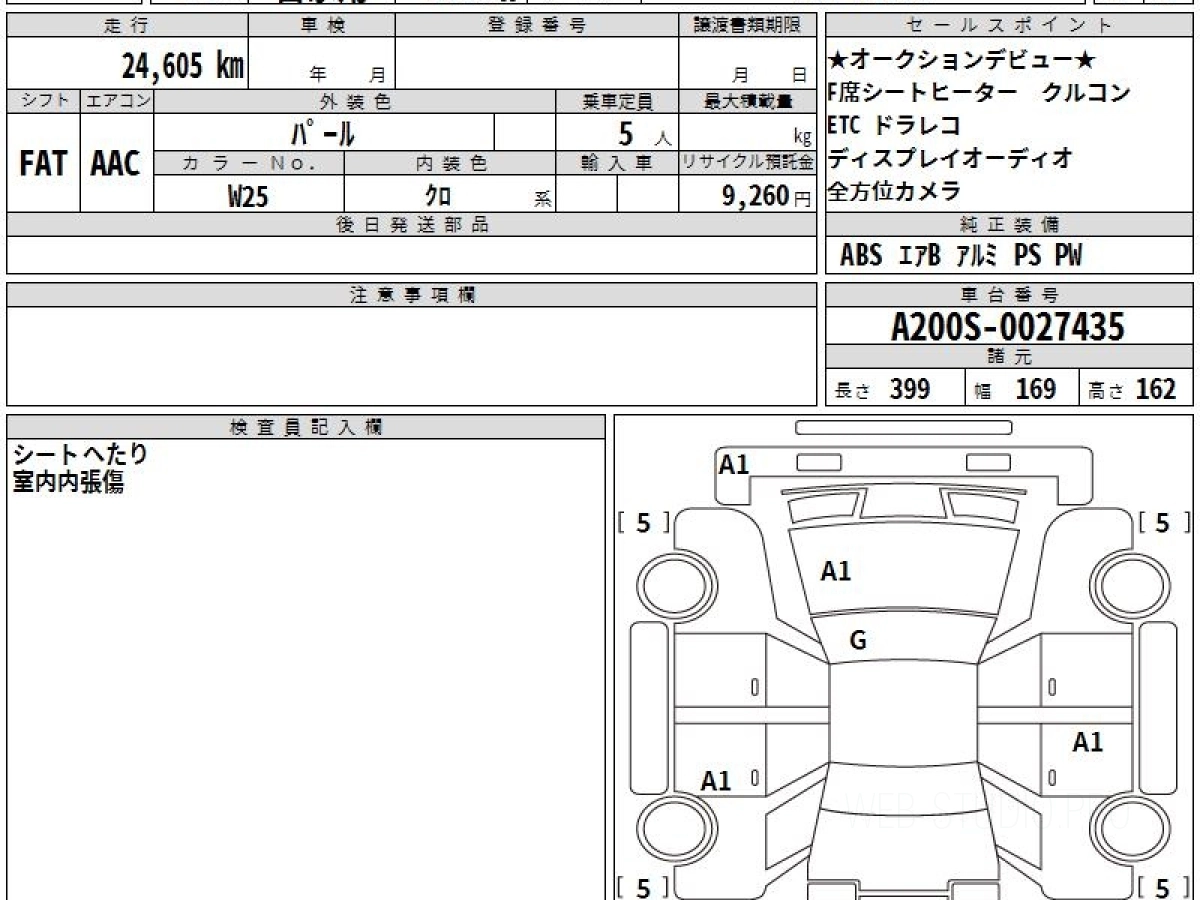Select the W25 color code
The image size is (1200, 900).
tap(248, 196)
